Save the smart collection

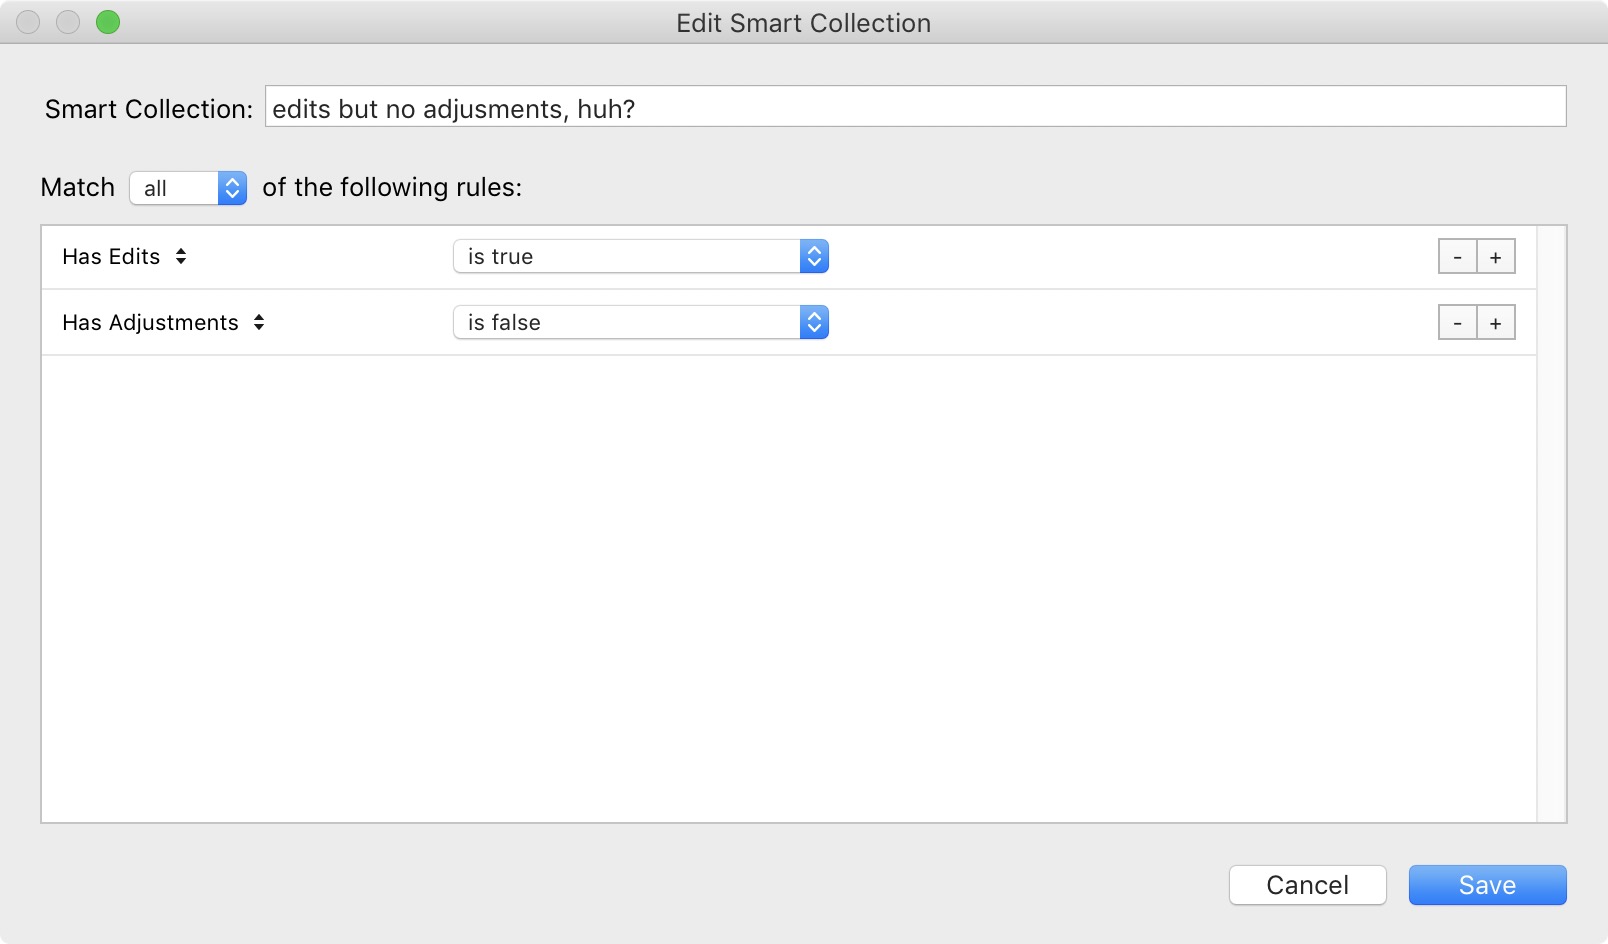pos(1487,885)
